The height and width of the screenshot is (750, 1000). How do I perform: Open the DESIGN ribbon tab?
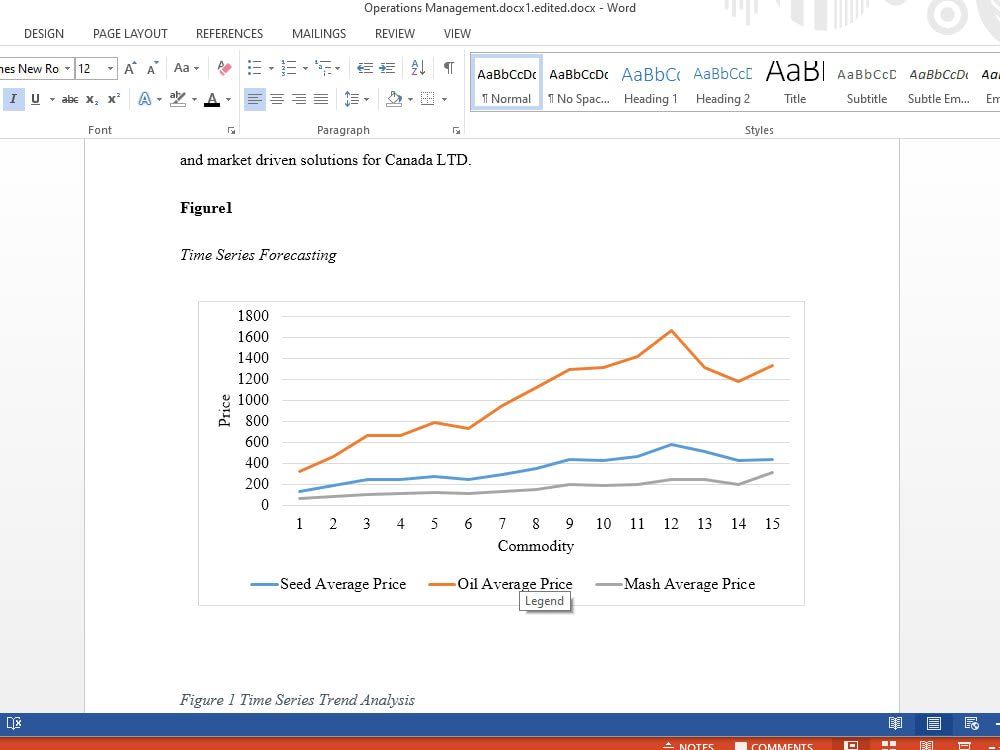click(x=44, y=34)
